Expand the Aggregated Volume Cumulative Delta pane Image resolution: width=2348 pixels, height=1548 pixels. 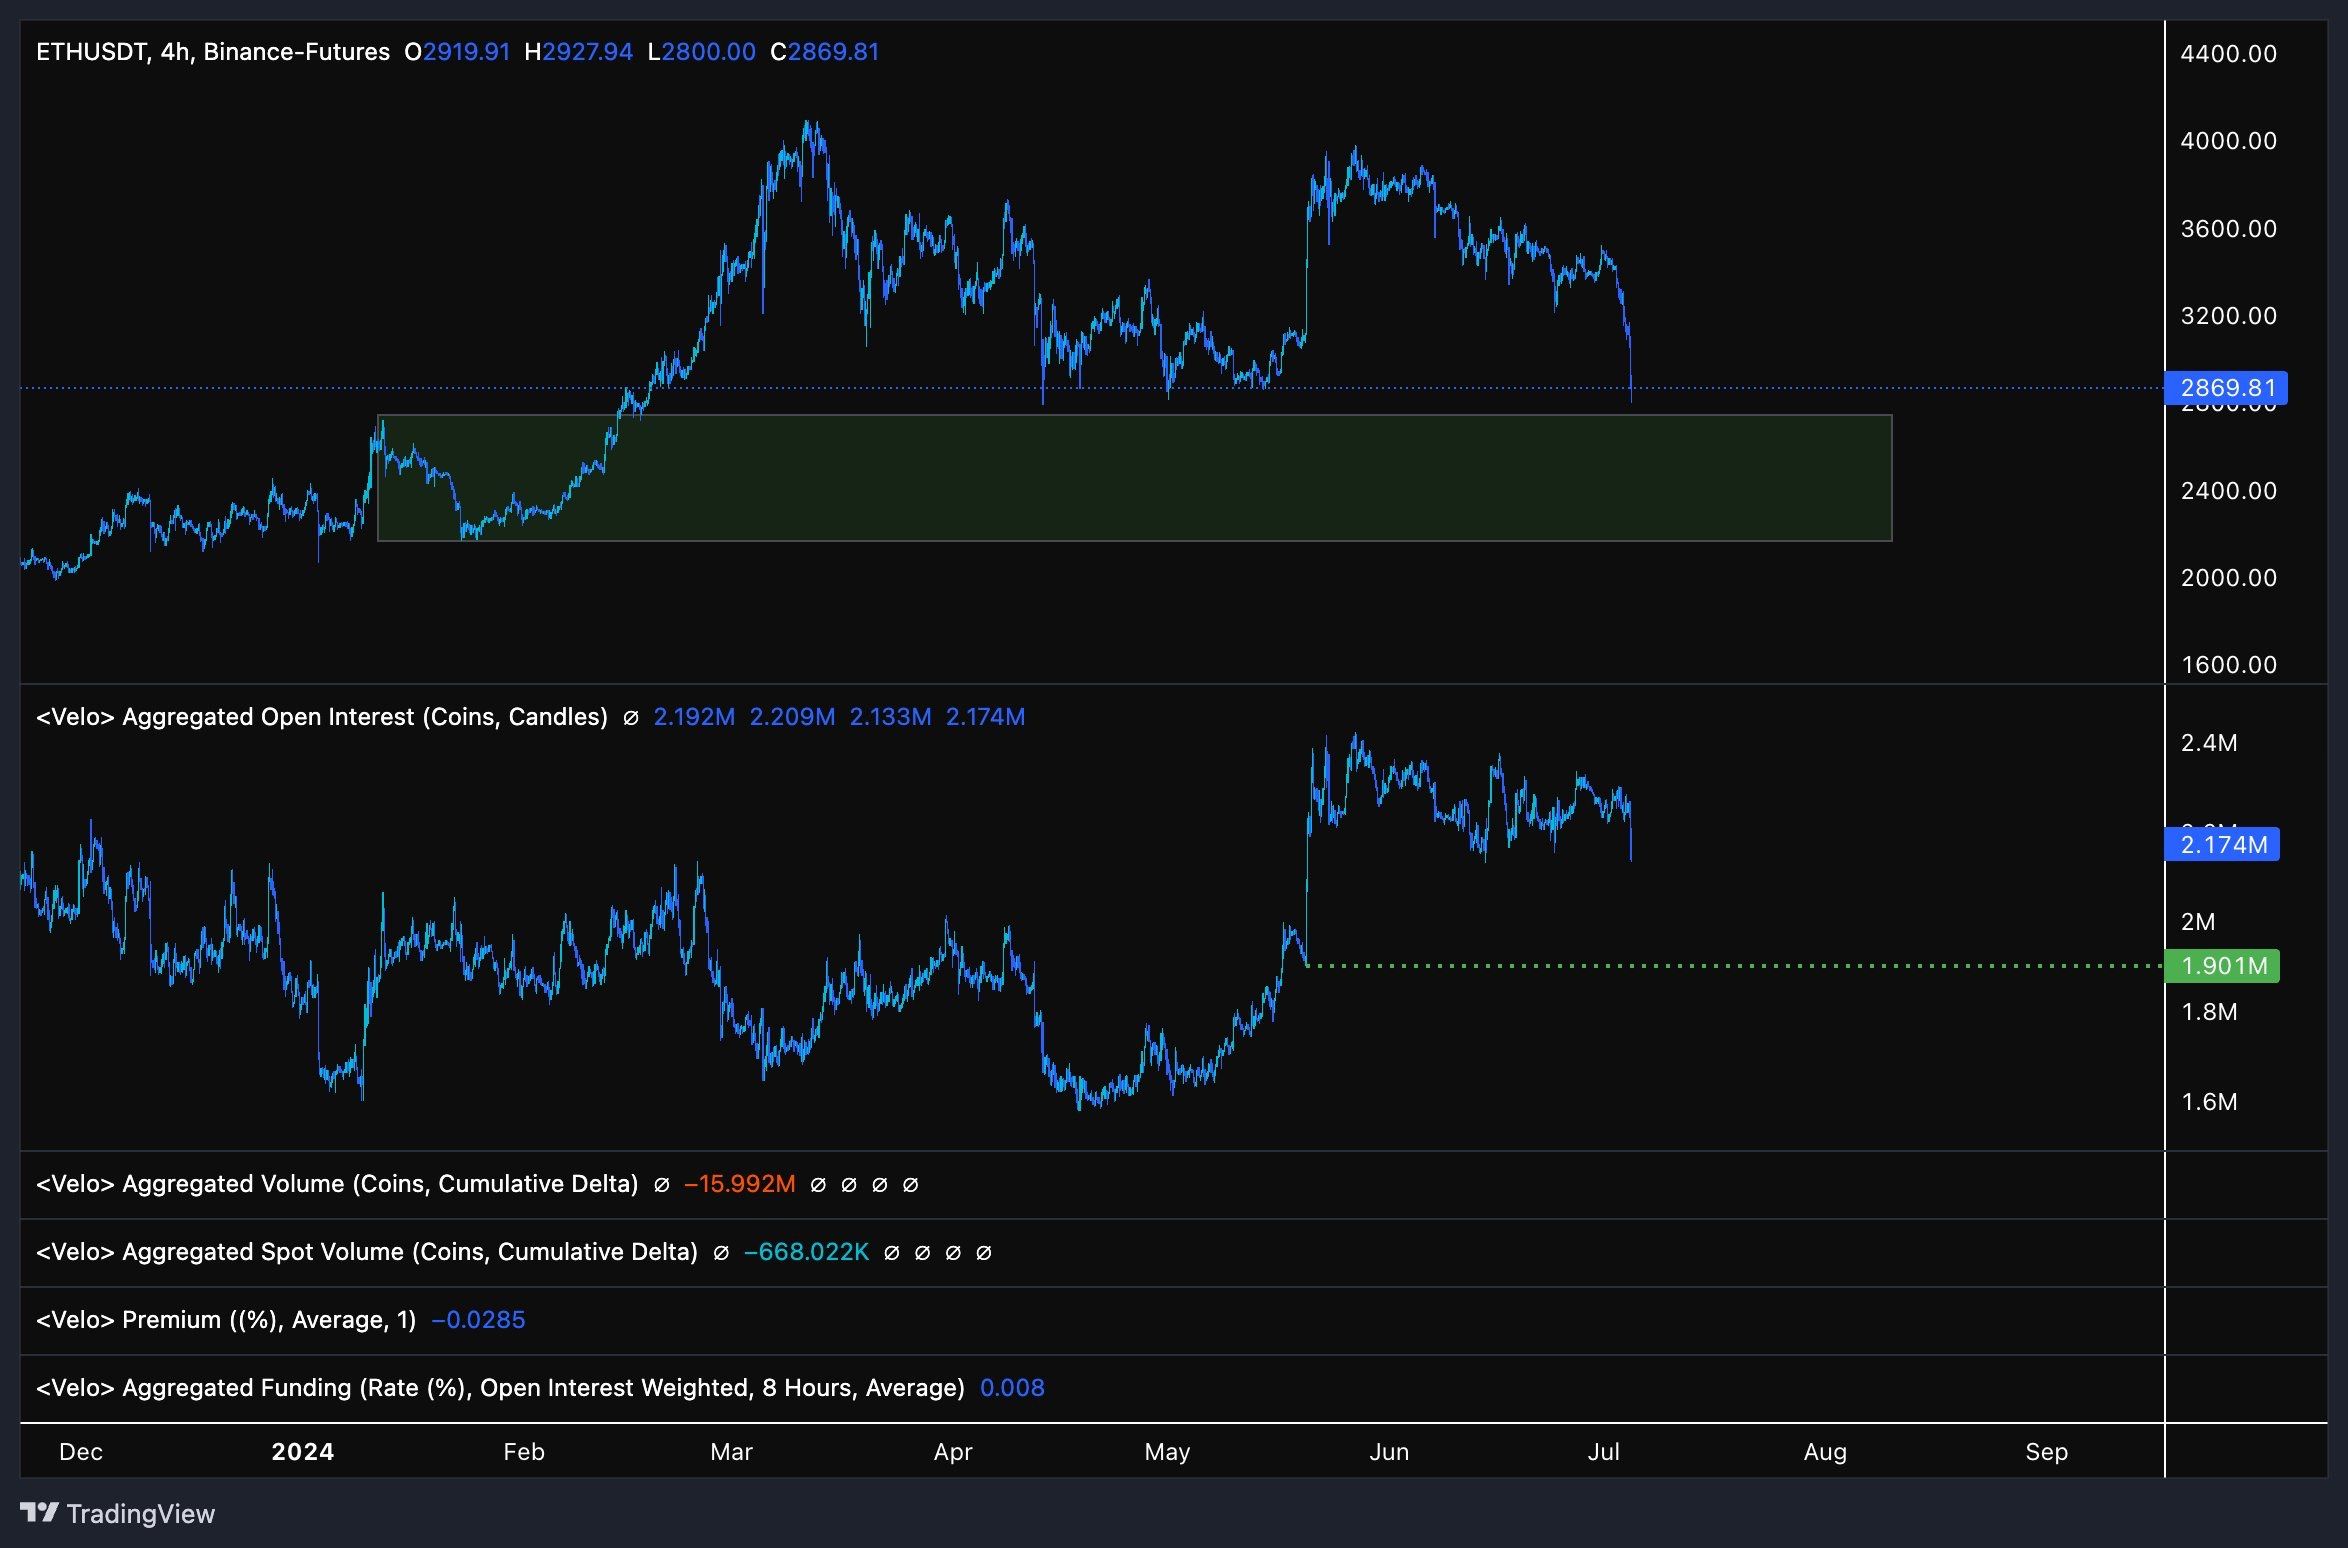point(336,1184)
